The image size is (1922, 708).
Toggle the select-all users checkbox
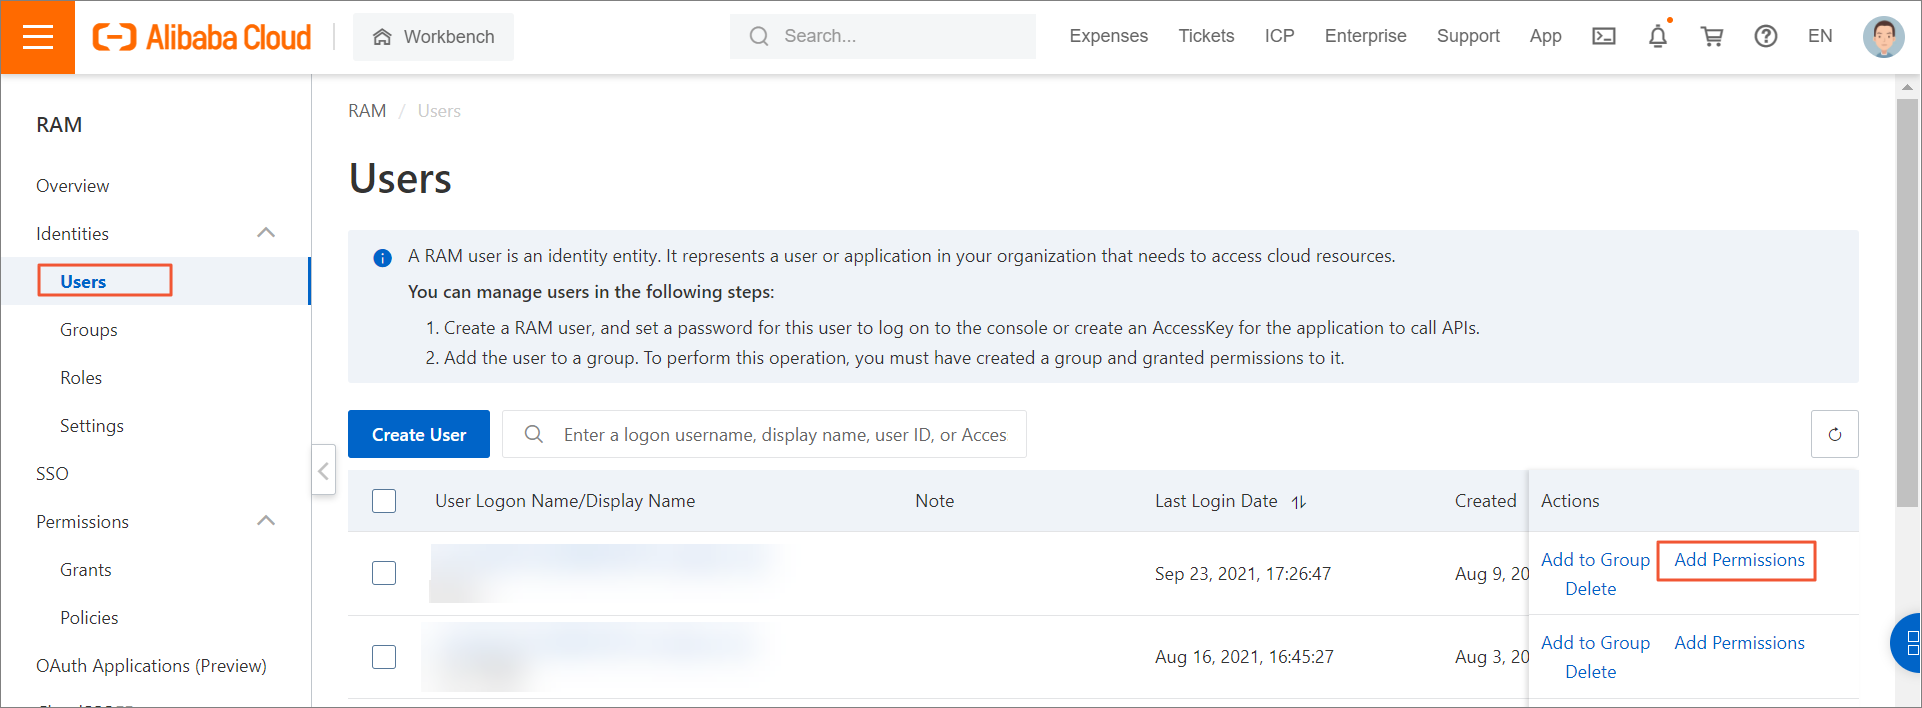384,501
